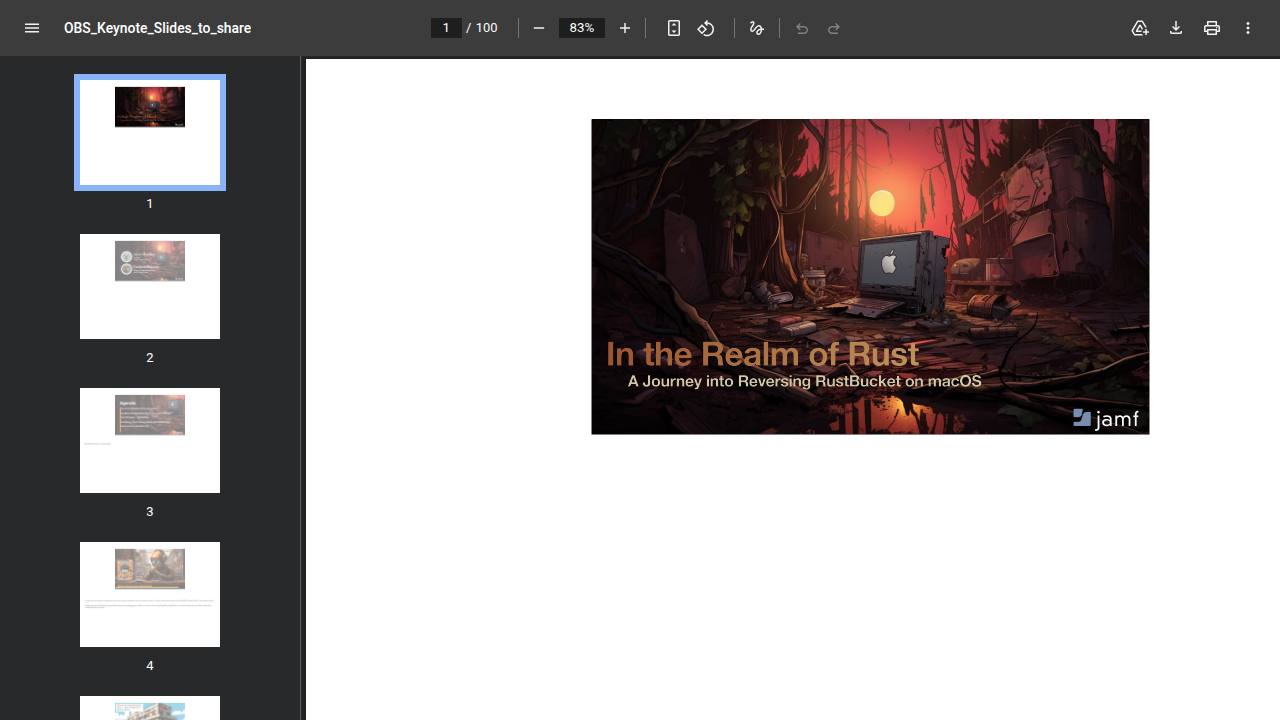The image size is (1280, 720).
Task: Activate the draw annotation tool
Action: click(757, 28)
